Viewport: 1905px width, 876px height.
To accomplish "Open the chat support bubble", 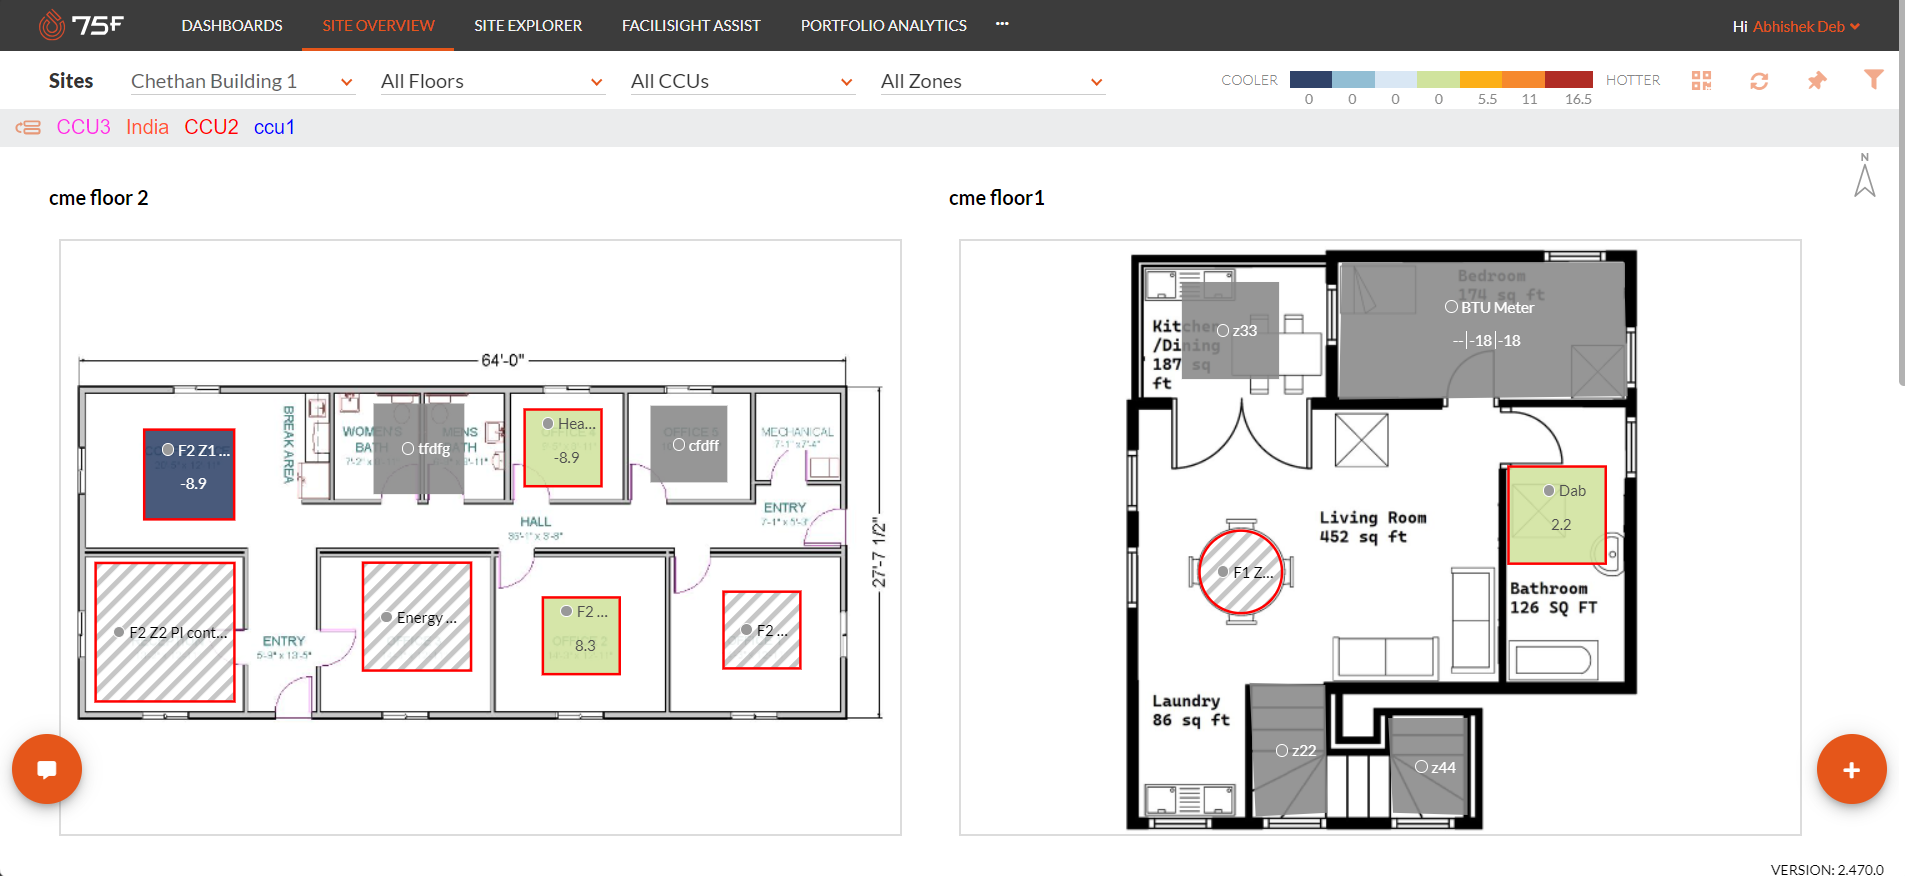I will pyautogui.click(x=46, y=769).
